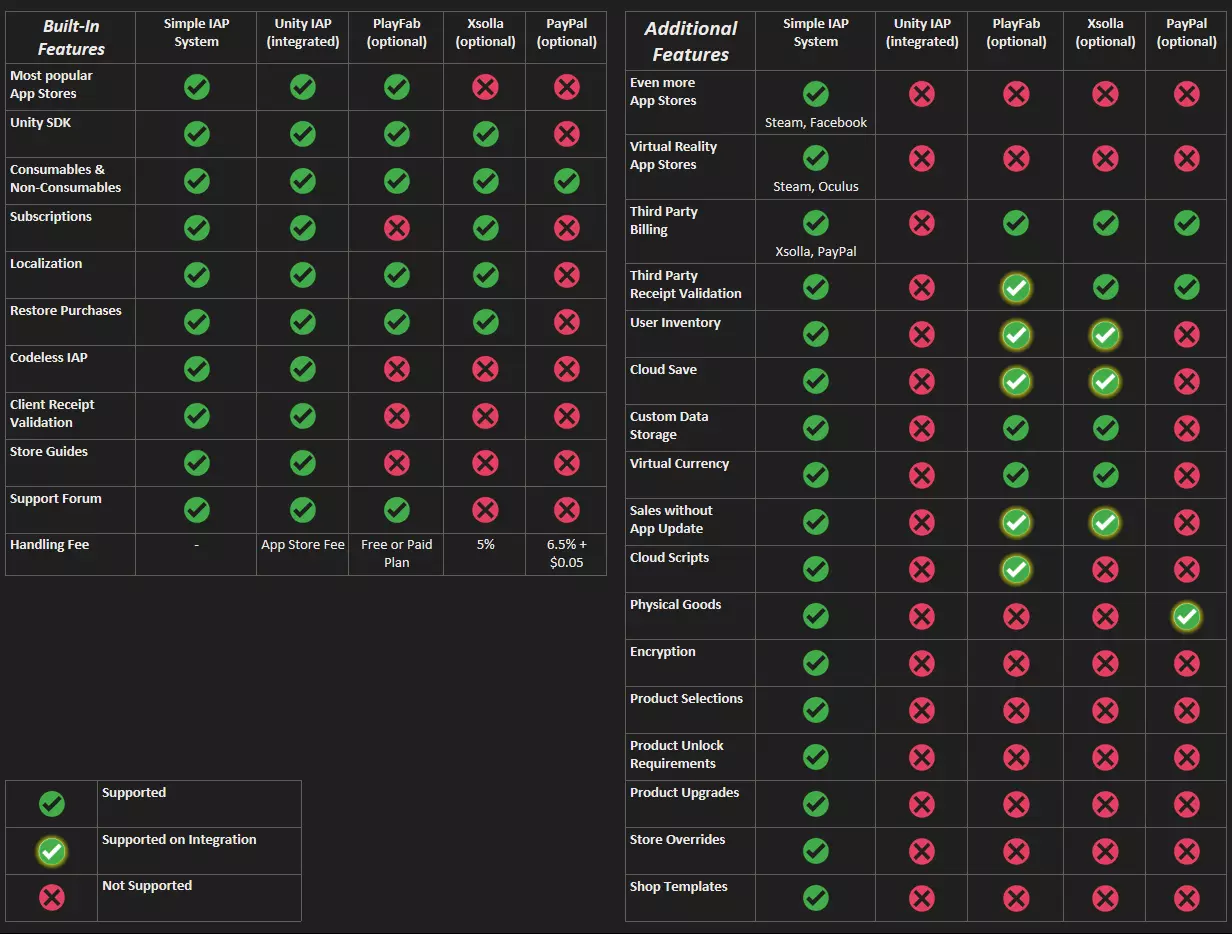Click the legend's Supported on Integration icon

pyautogui.click(x=52, y=852)
